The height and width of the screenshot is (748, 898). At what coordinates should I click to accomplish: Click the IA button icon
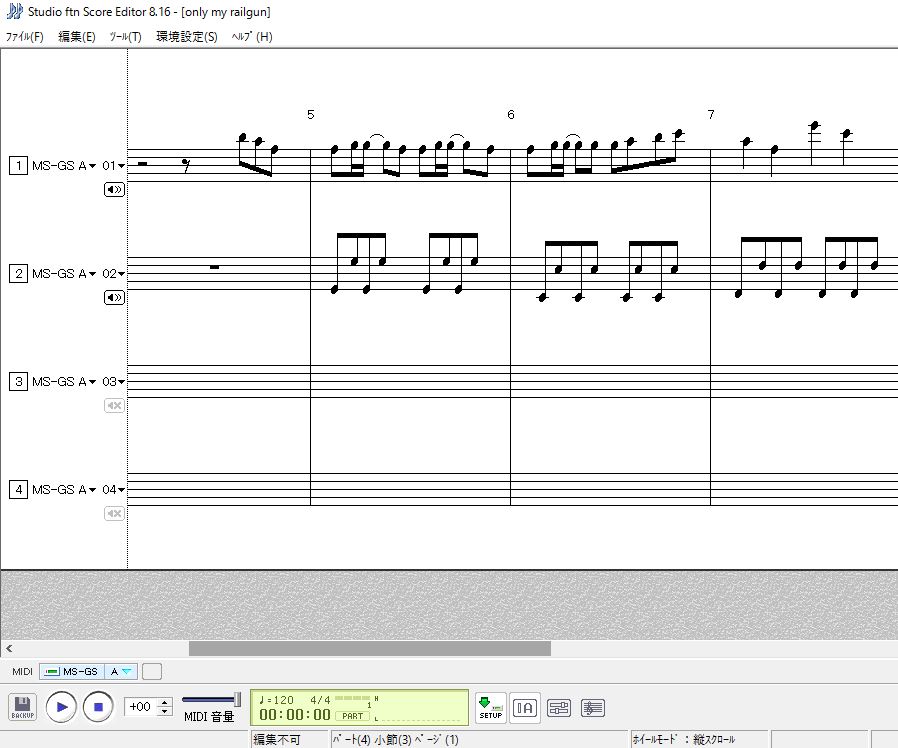524,708
